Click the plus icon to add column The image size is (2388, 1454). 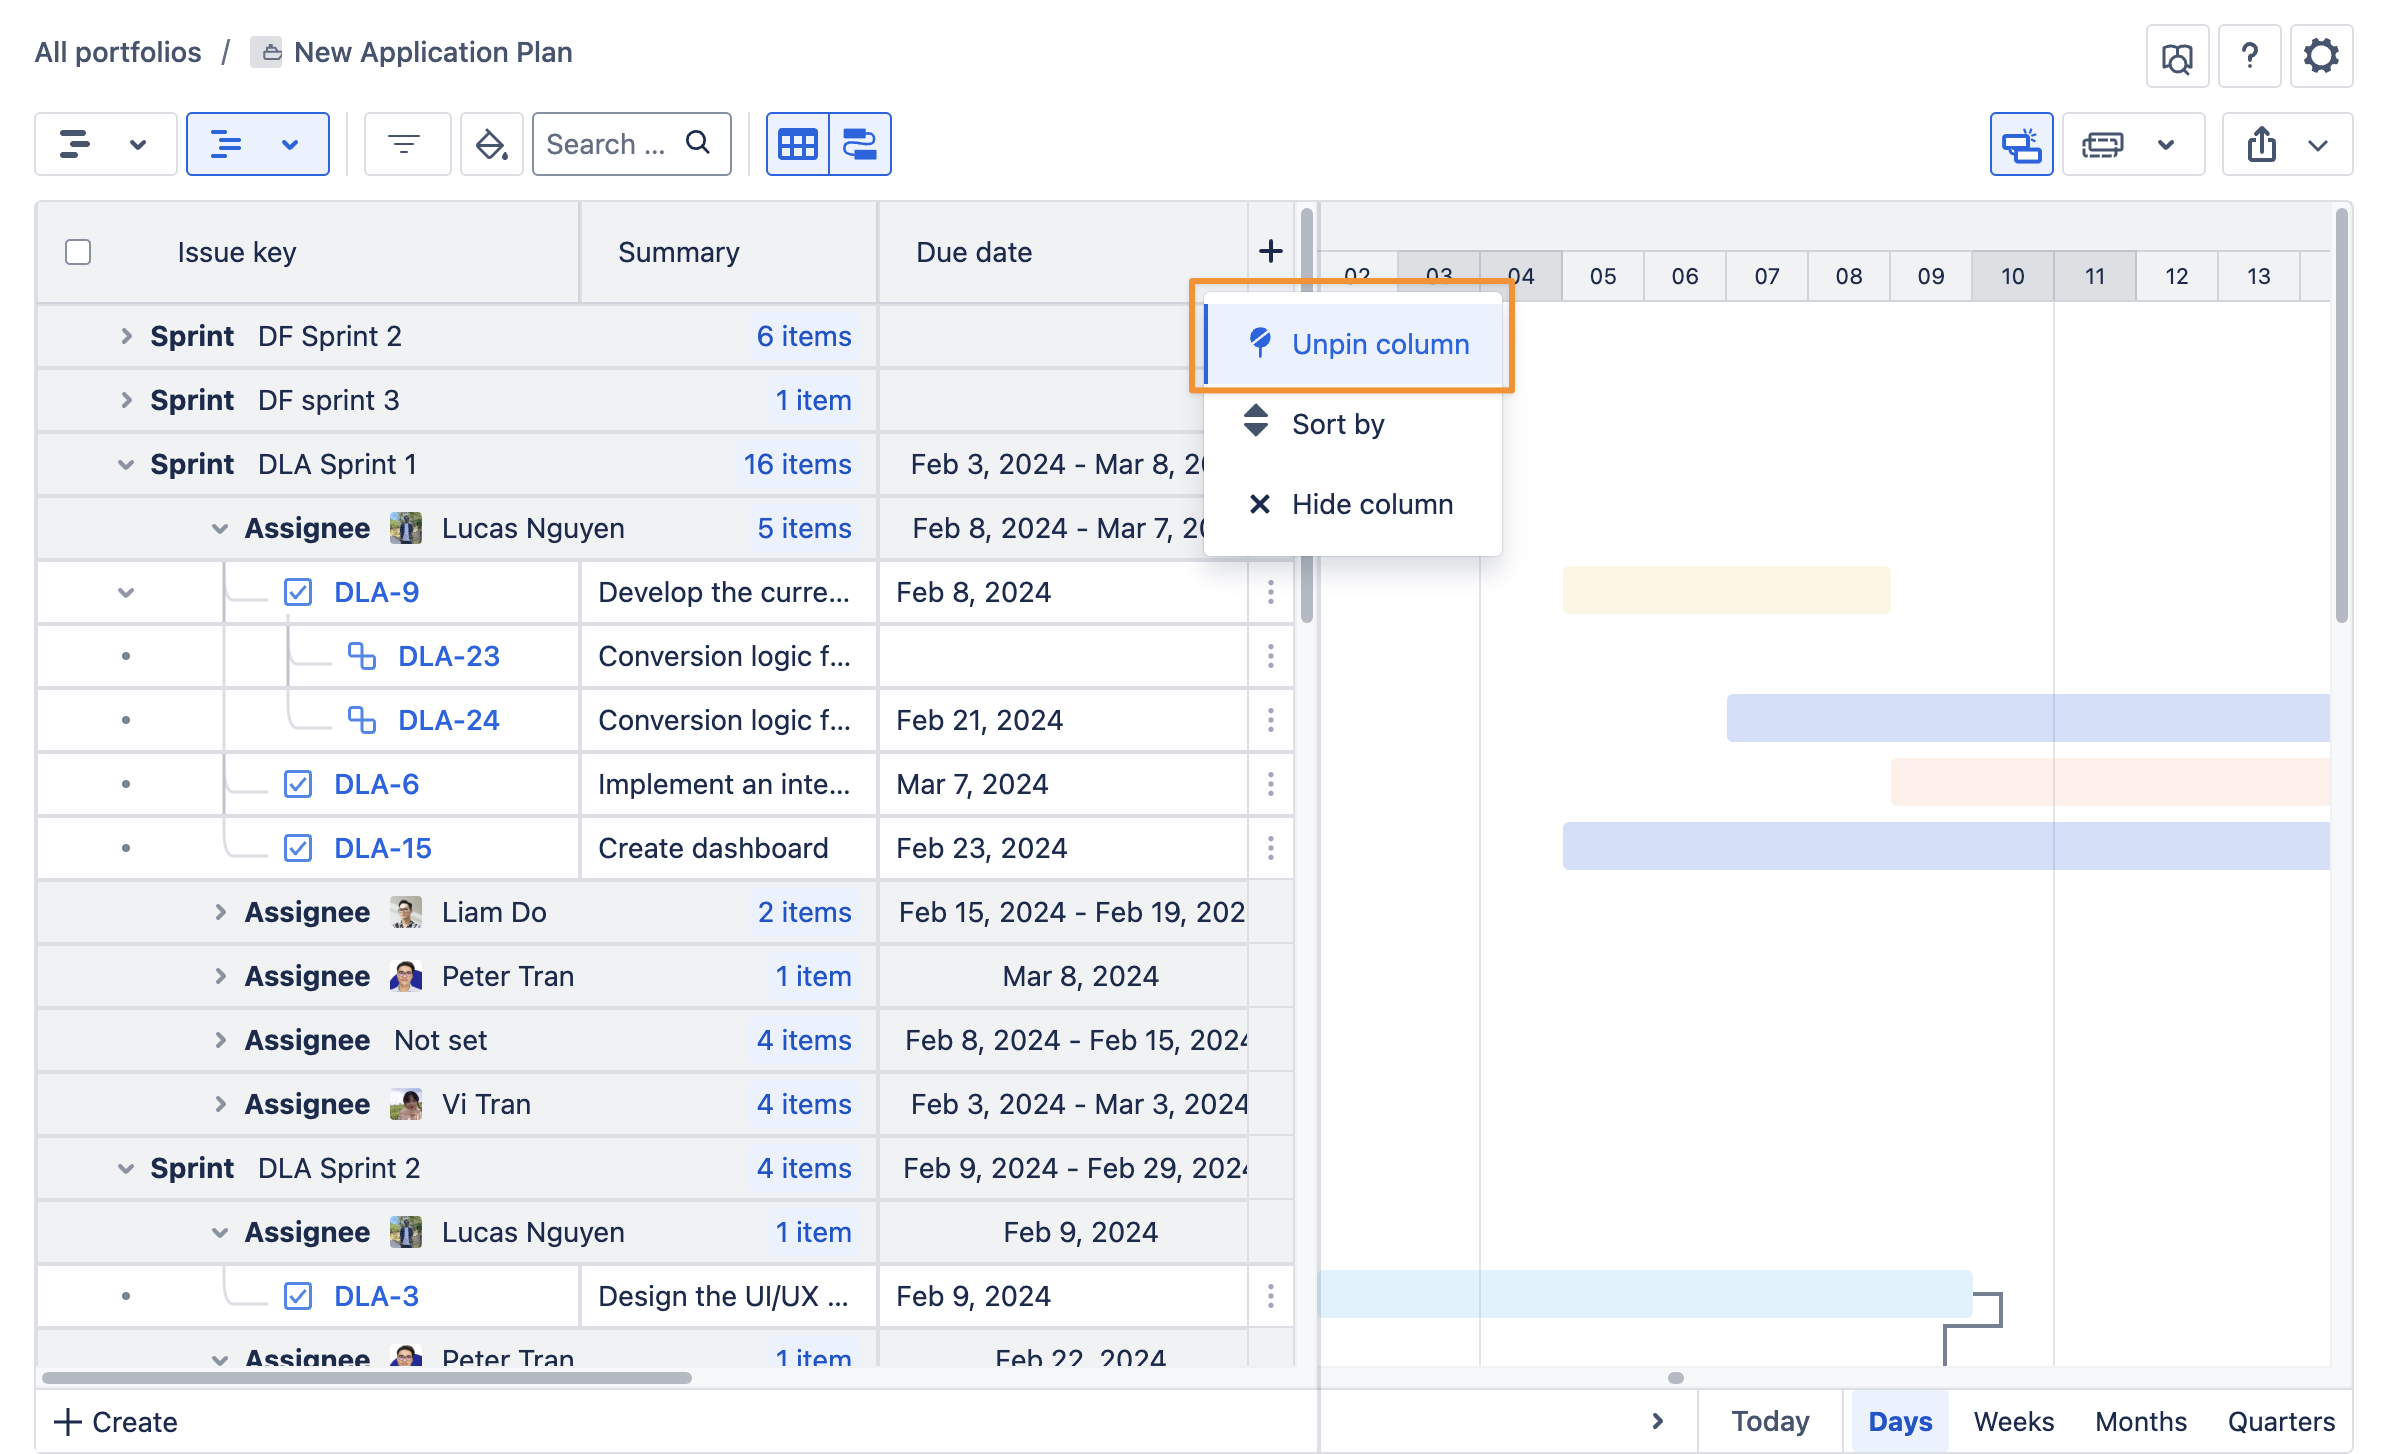pos(1270,251)
